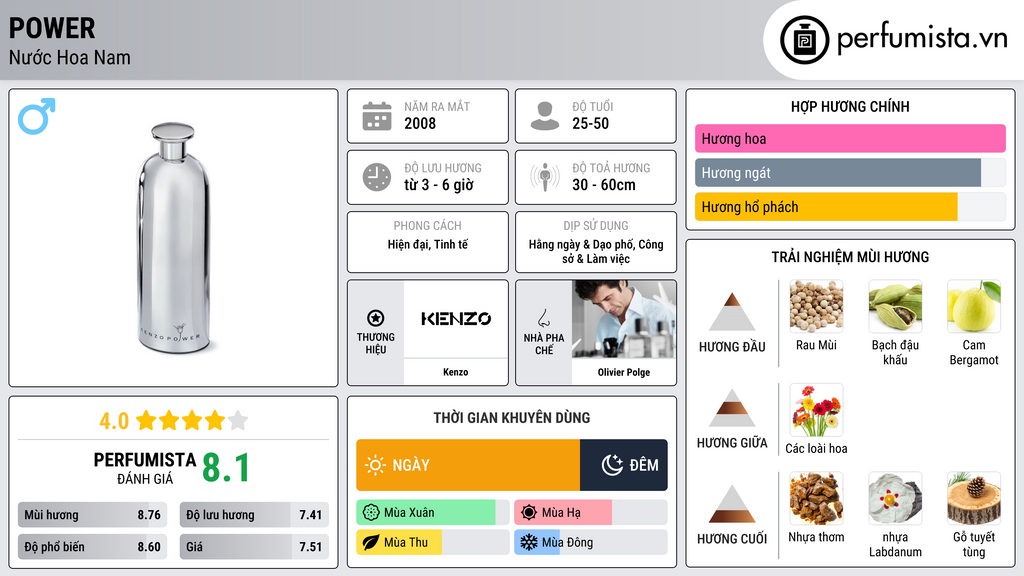
Task: Click the perfumista.vn perfume bottle logo icon
Action: click(x=805, y=40)
